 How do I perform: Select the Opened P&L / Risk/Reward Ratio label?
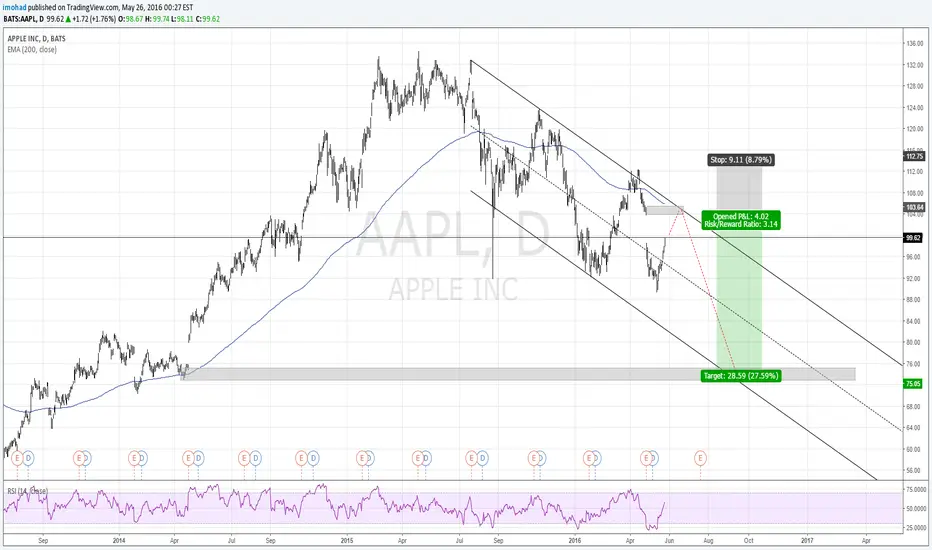(x=741, y=220)
